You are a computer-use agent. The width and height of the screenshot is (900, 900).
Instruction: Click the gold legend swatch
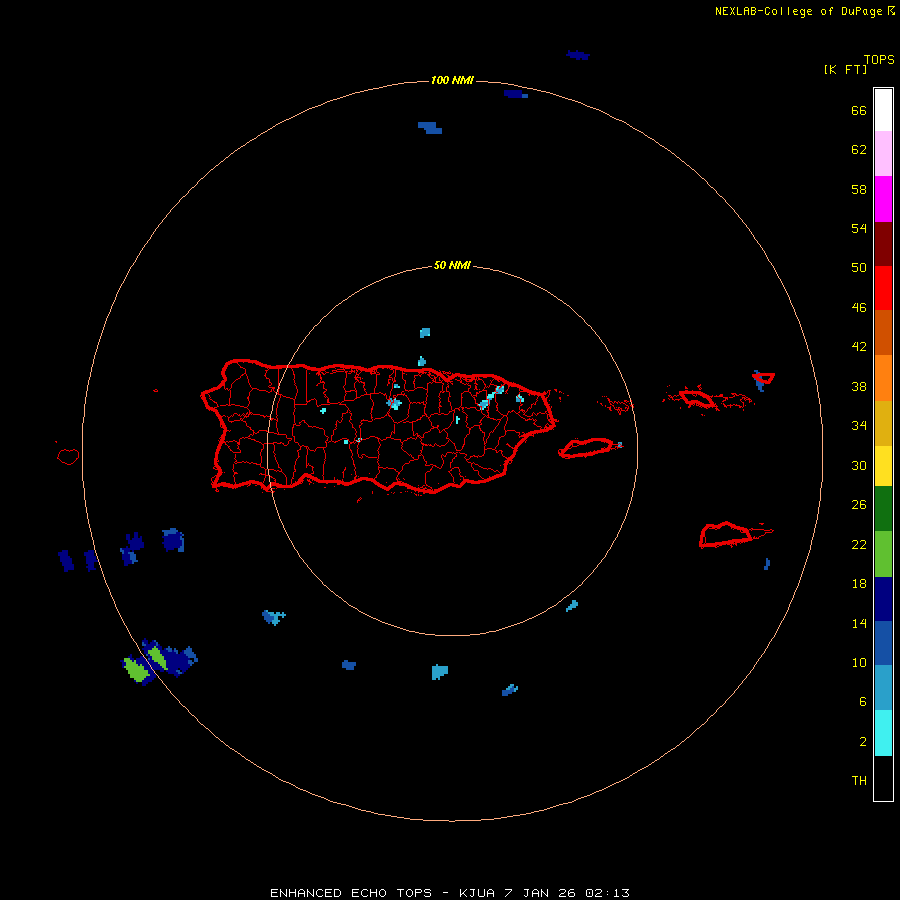(x=883, y=423)
